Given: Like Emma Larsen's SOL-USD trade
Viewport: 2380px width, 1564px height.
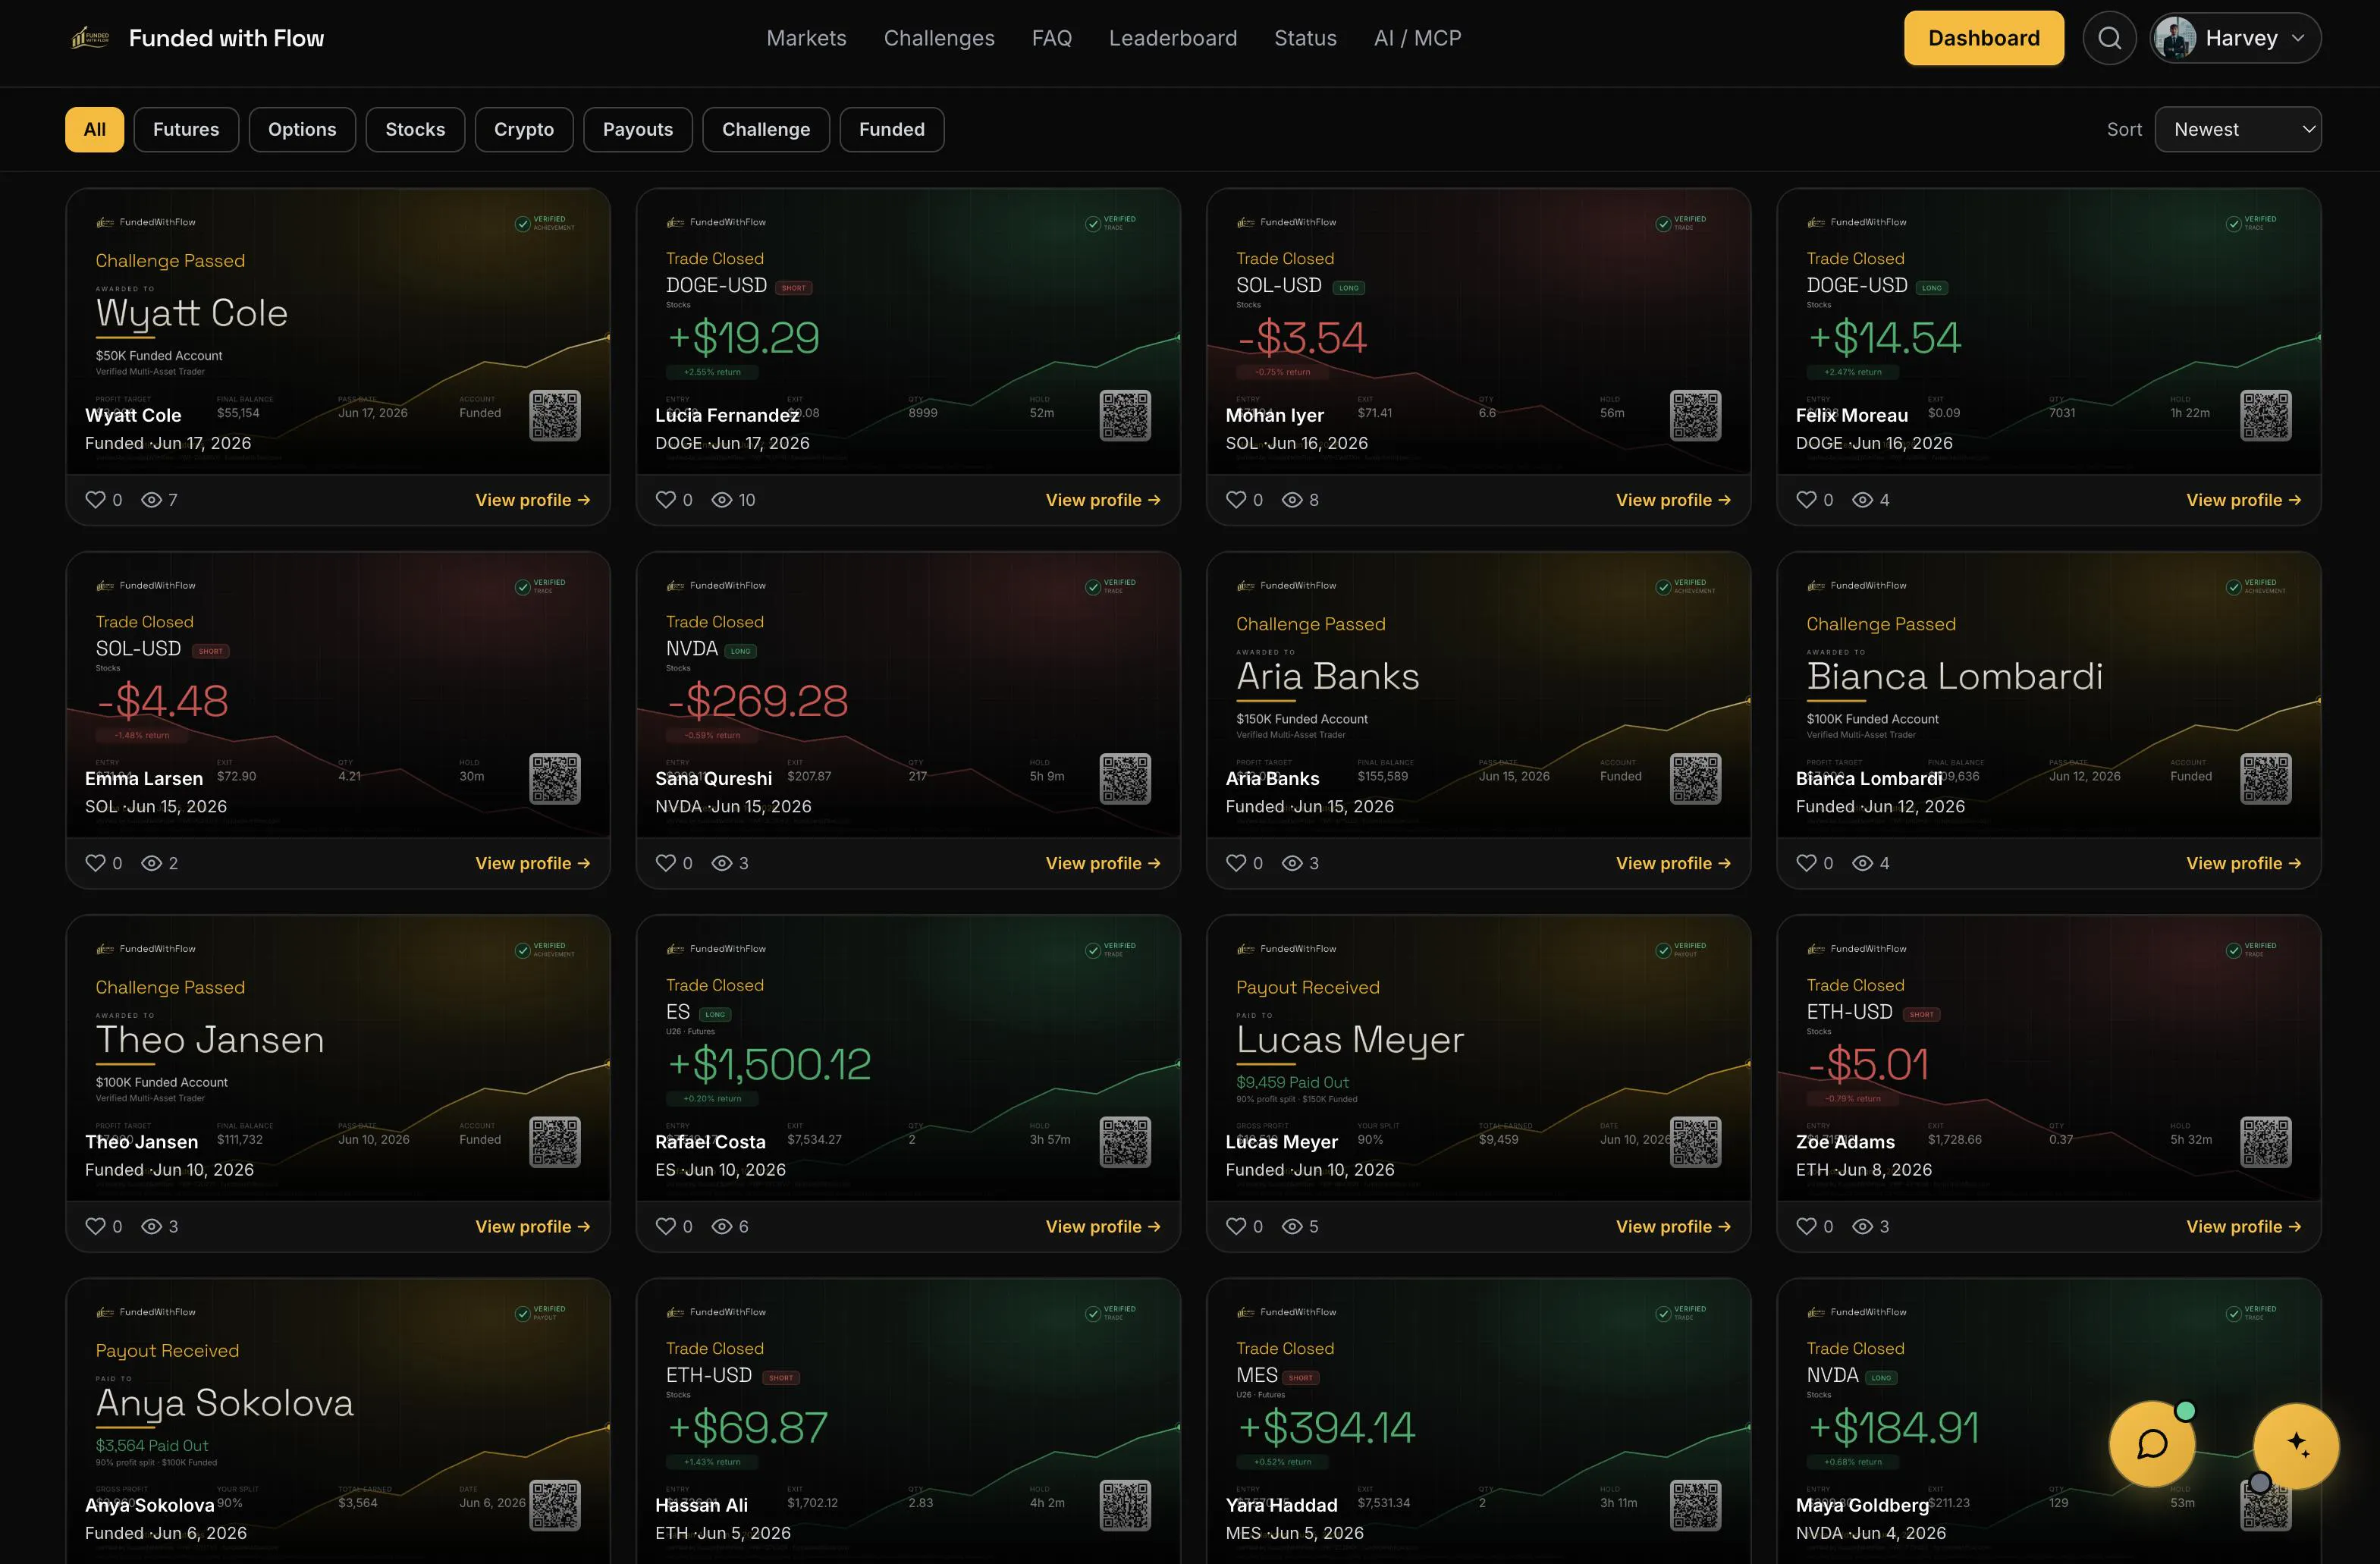Looking at the screenshot, I should [95, 863].
